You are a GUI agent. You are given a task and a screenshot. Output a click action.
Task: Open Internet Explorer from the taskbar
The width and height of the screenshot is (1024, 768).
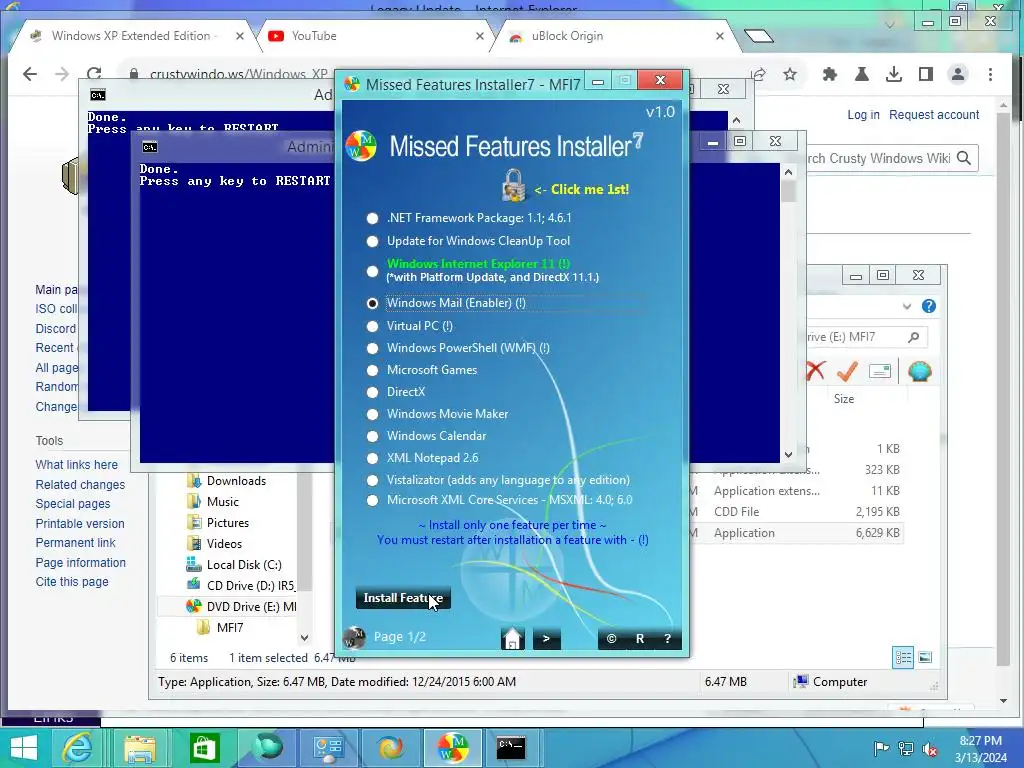click(77, 748)
